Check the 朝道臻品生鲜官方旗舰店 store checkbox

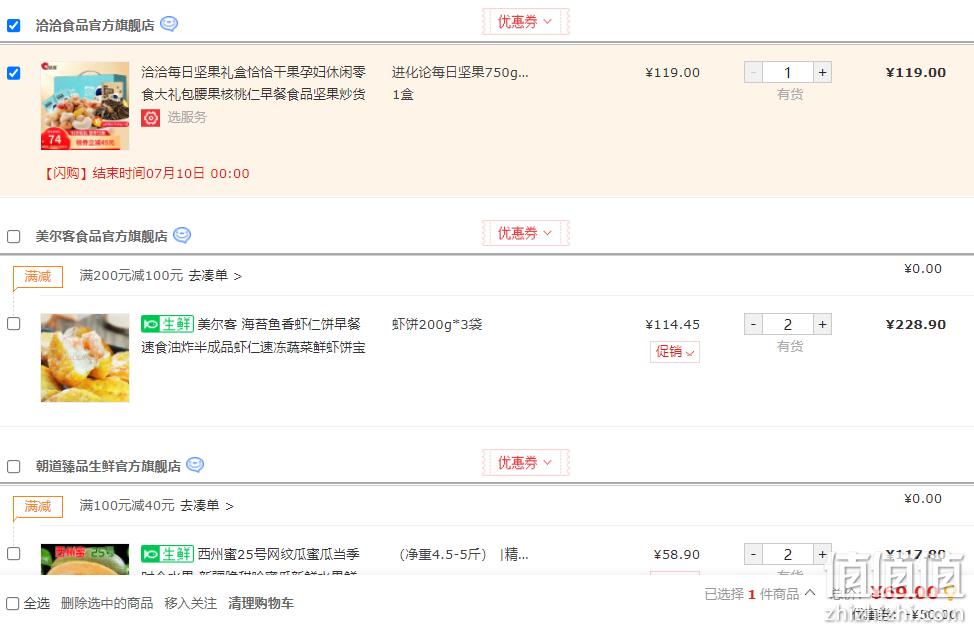14,466
